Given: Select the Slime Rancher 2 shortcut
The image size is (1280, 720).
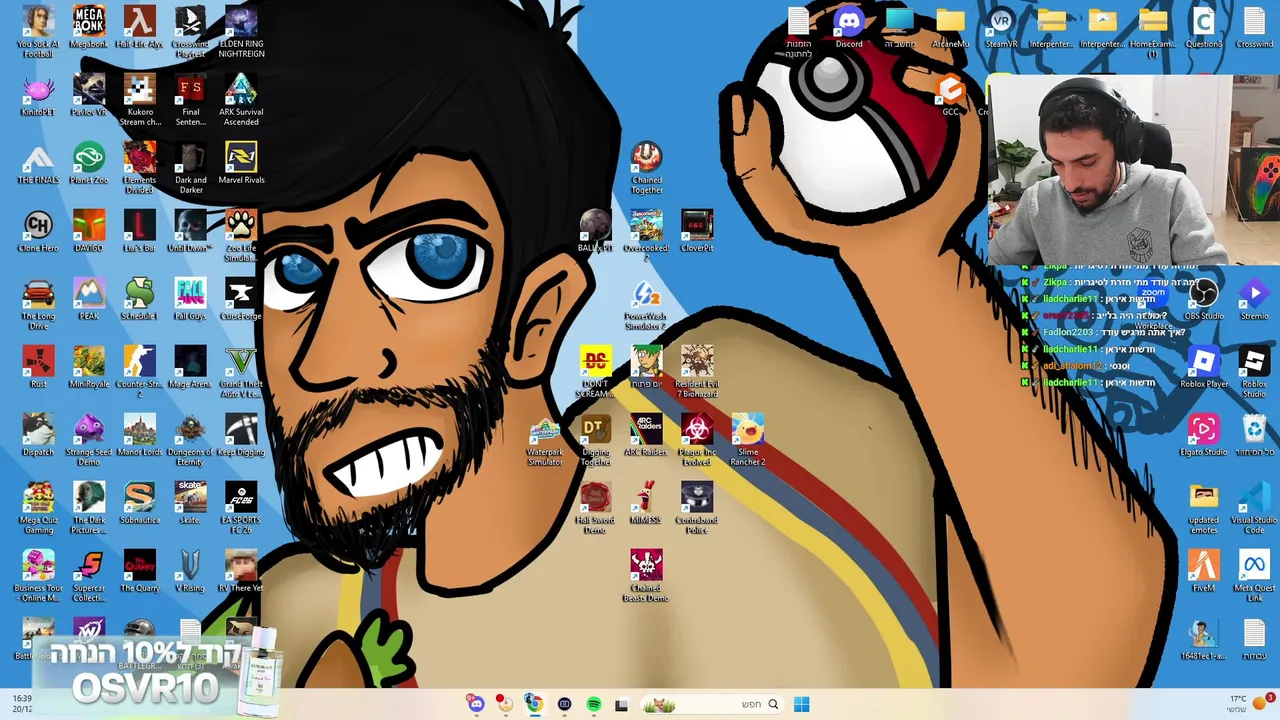Looking at the screenshot, I should click(x=748, y=439).
